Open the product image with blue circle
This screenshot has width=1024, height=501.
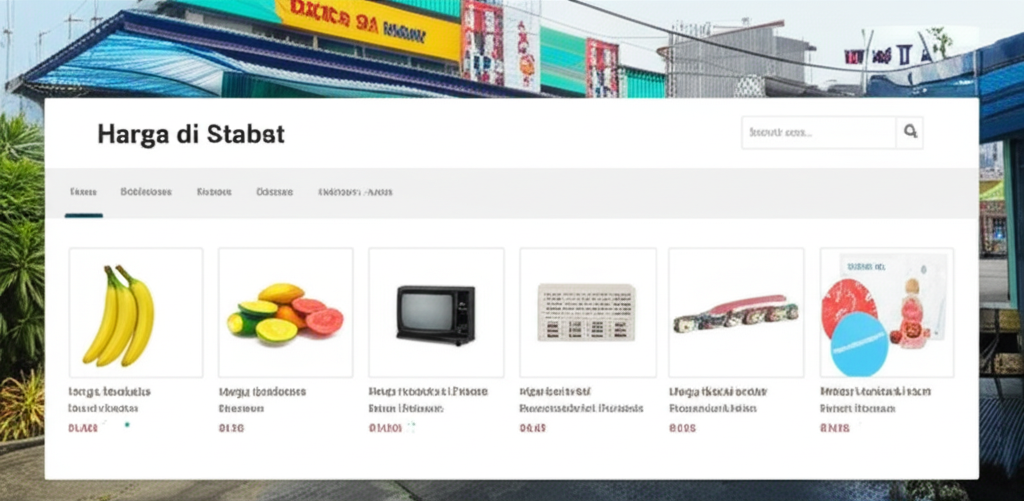[887, 312]
